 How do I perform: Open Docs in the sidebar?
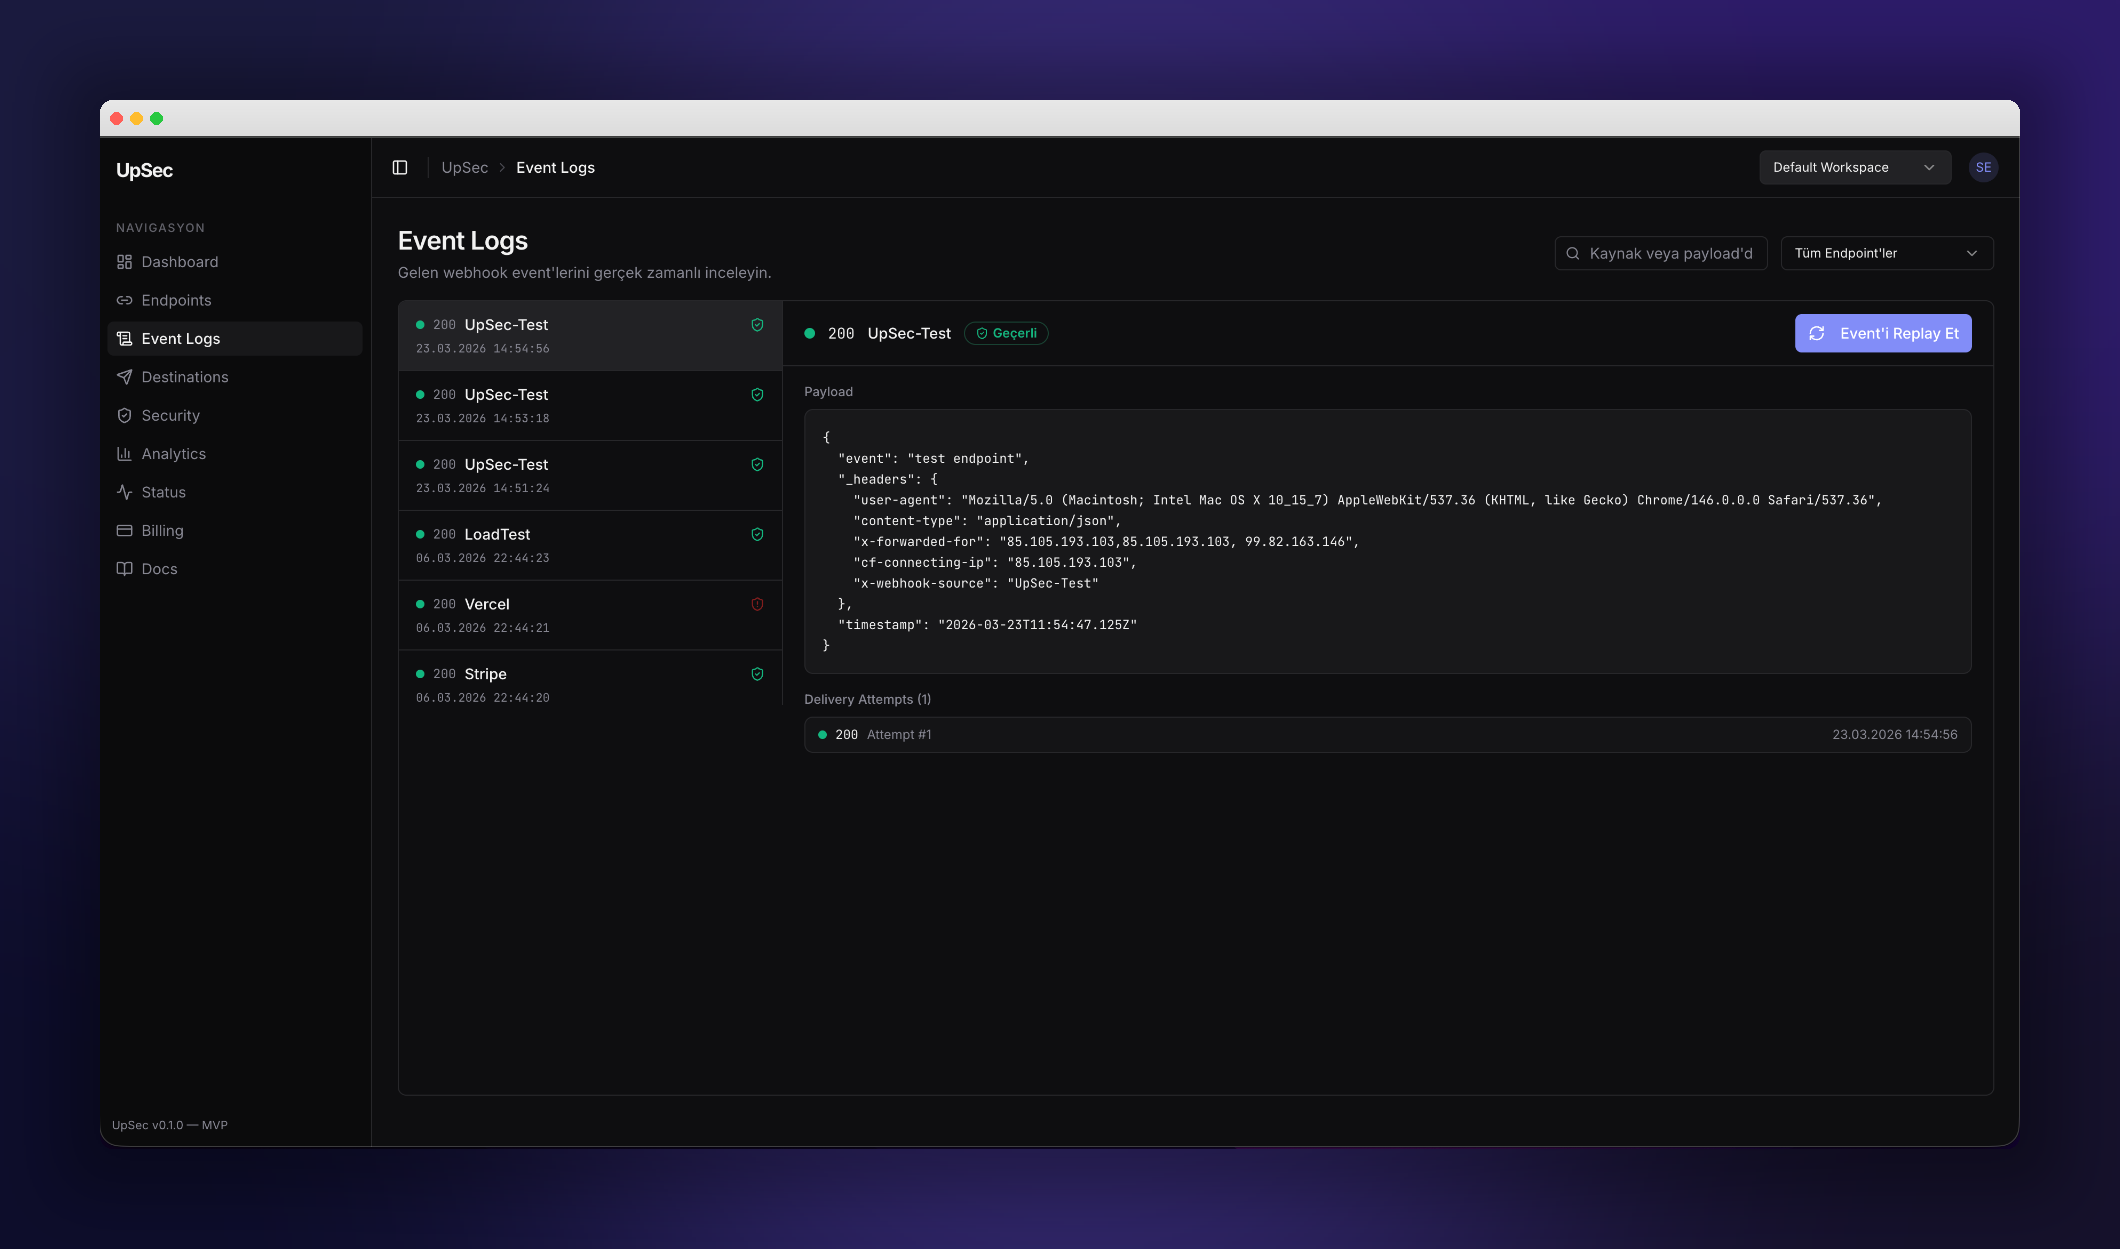pos(159,569)
